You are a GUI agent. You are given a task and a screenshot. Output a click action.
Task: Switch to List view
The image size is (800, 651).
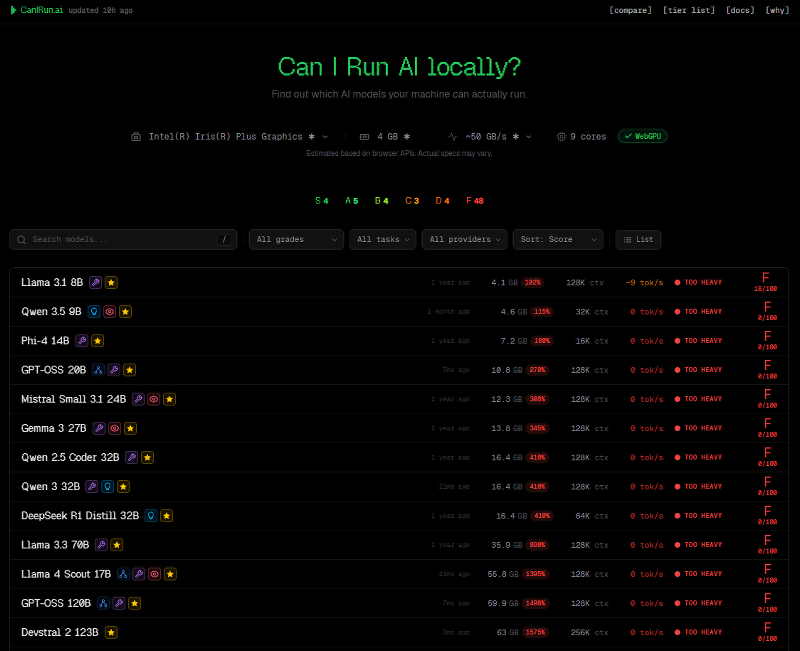point(638,239)
